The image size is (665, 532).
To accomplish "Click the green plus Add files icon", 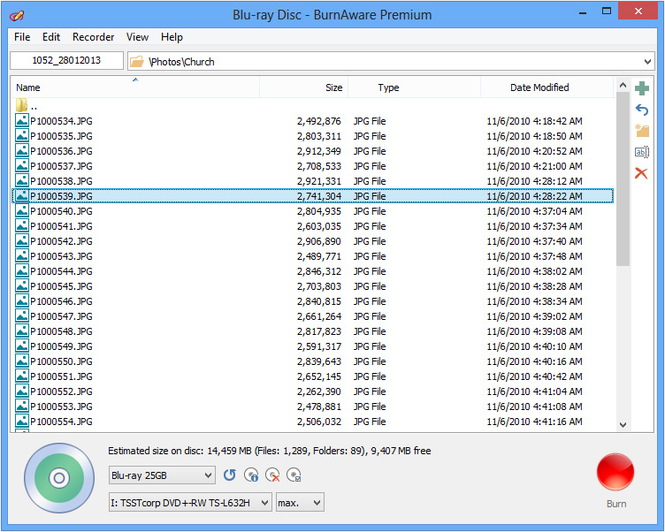I will pos(642,88).
